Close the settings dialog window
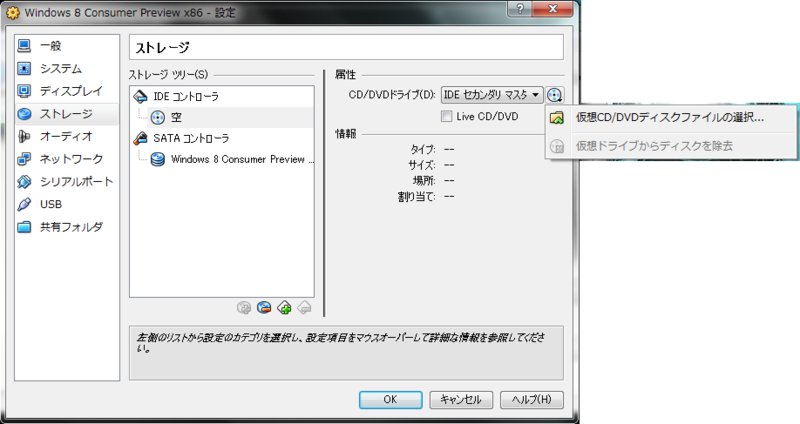 [553, 8]
